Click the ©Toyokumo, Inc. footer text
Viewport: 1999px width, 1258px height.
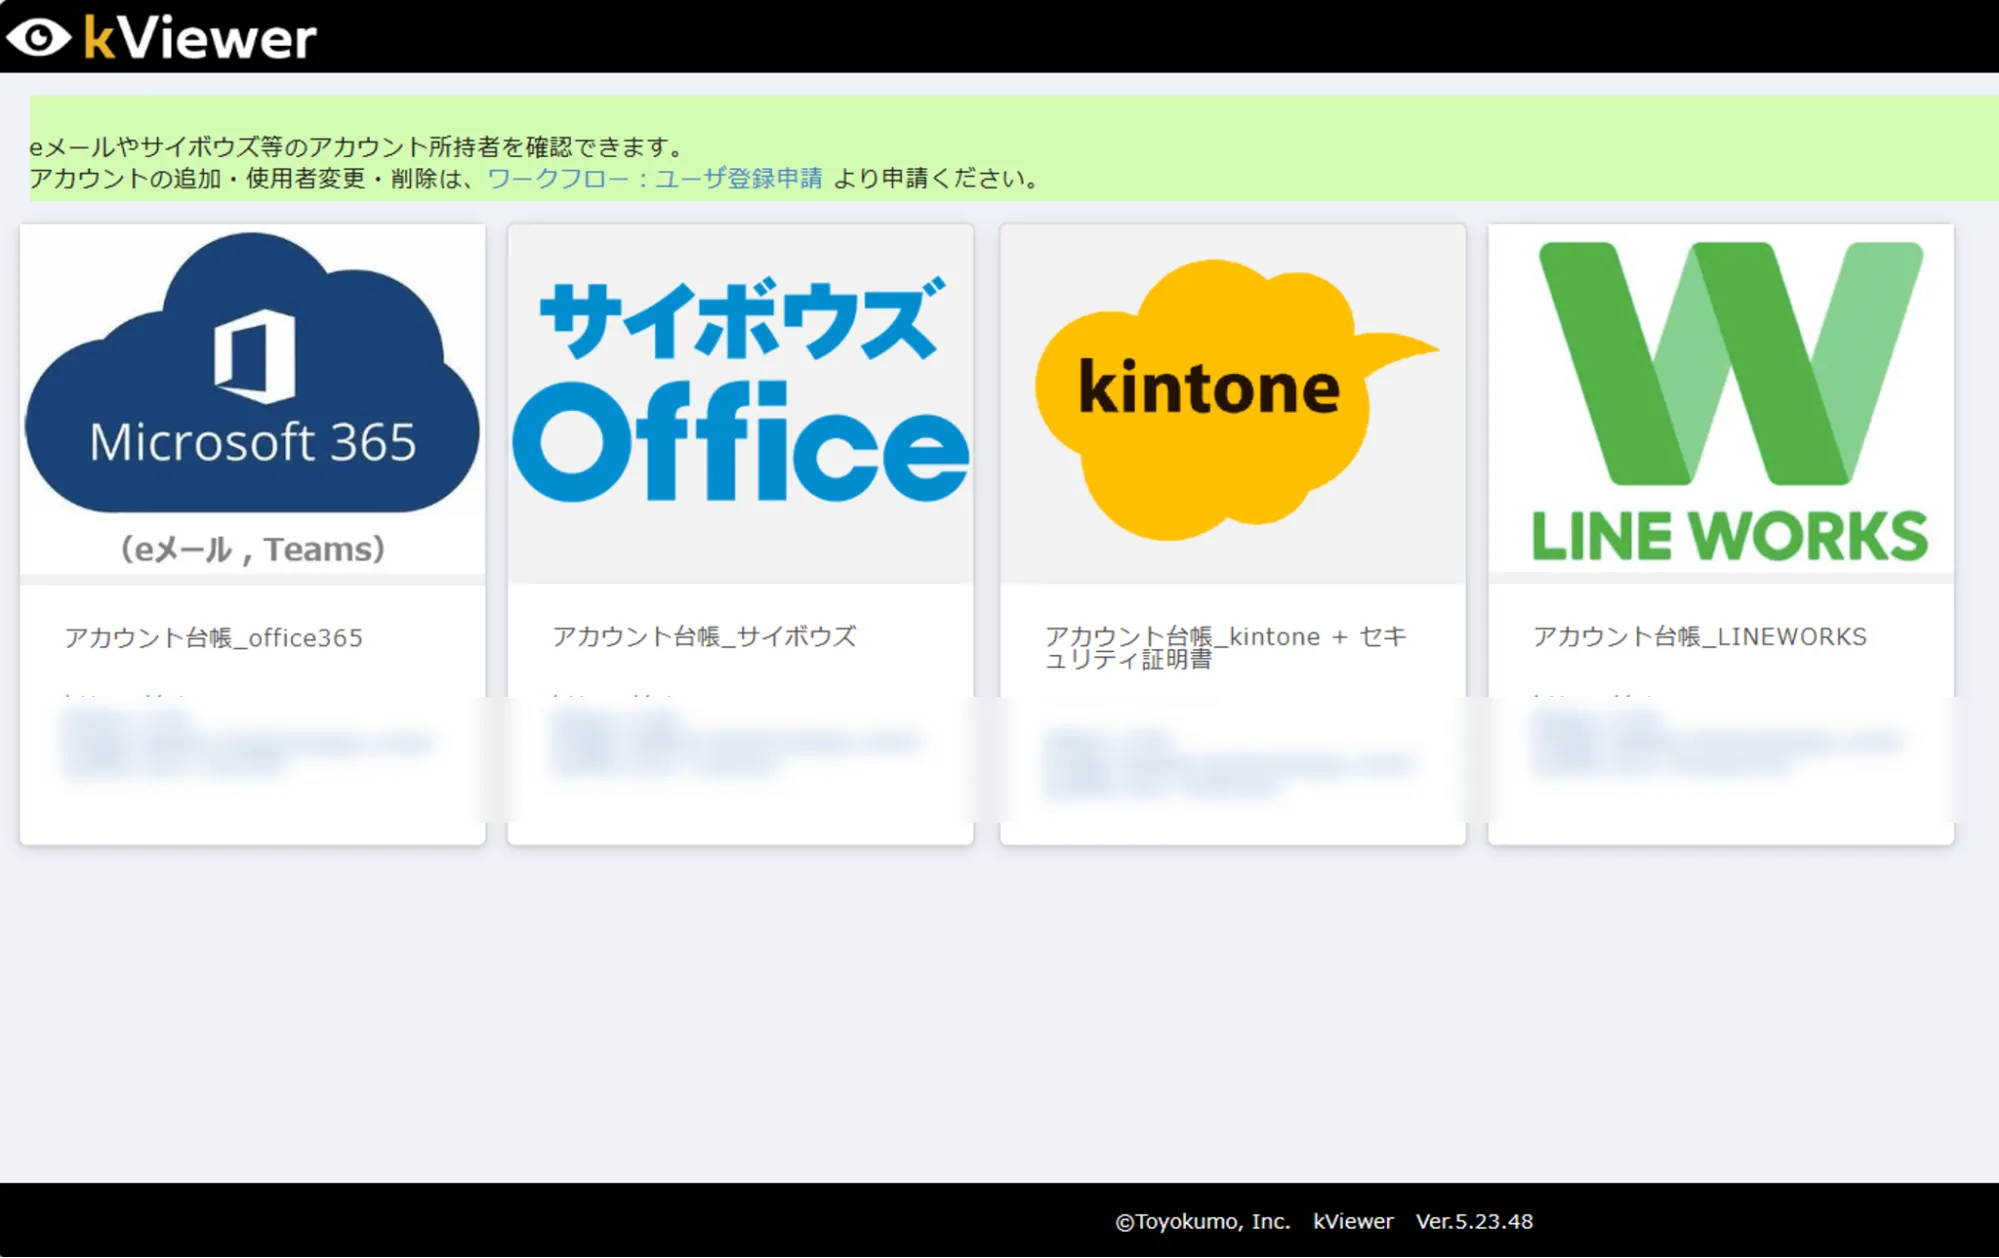pyautogui.click(x=1202, y=1221)
